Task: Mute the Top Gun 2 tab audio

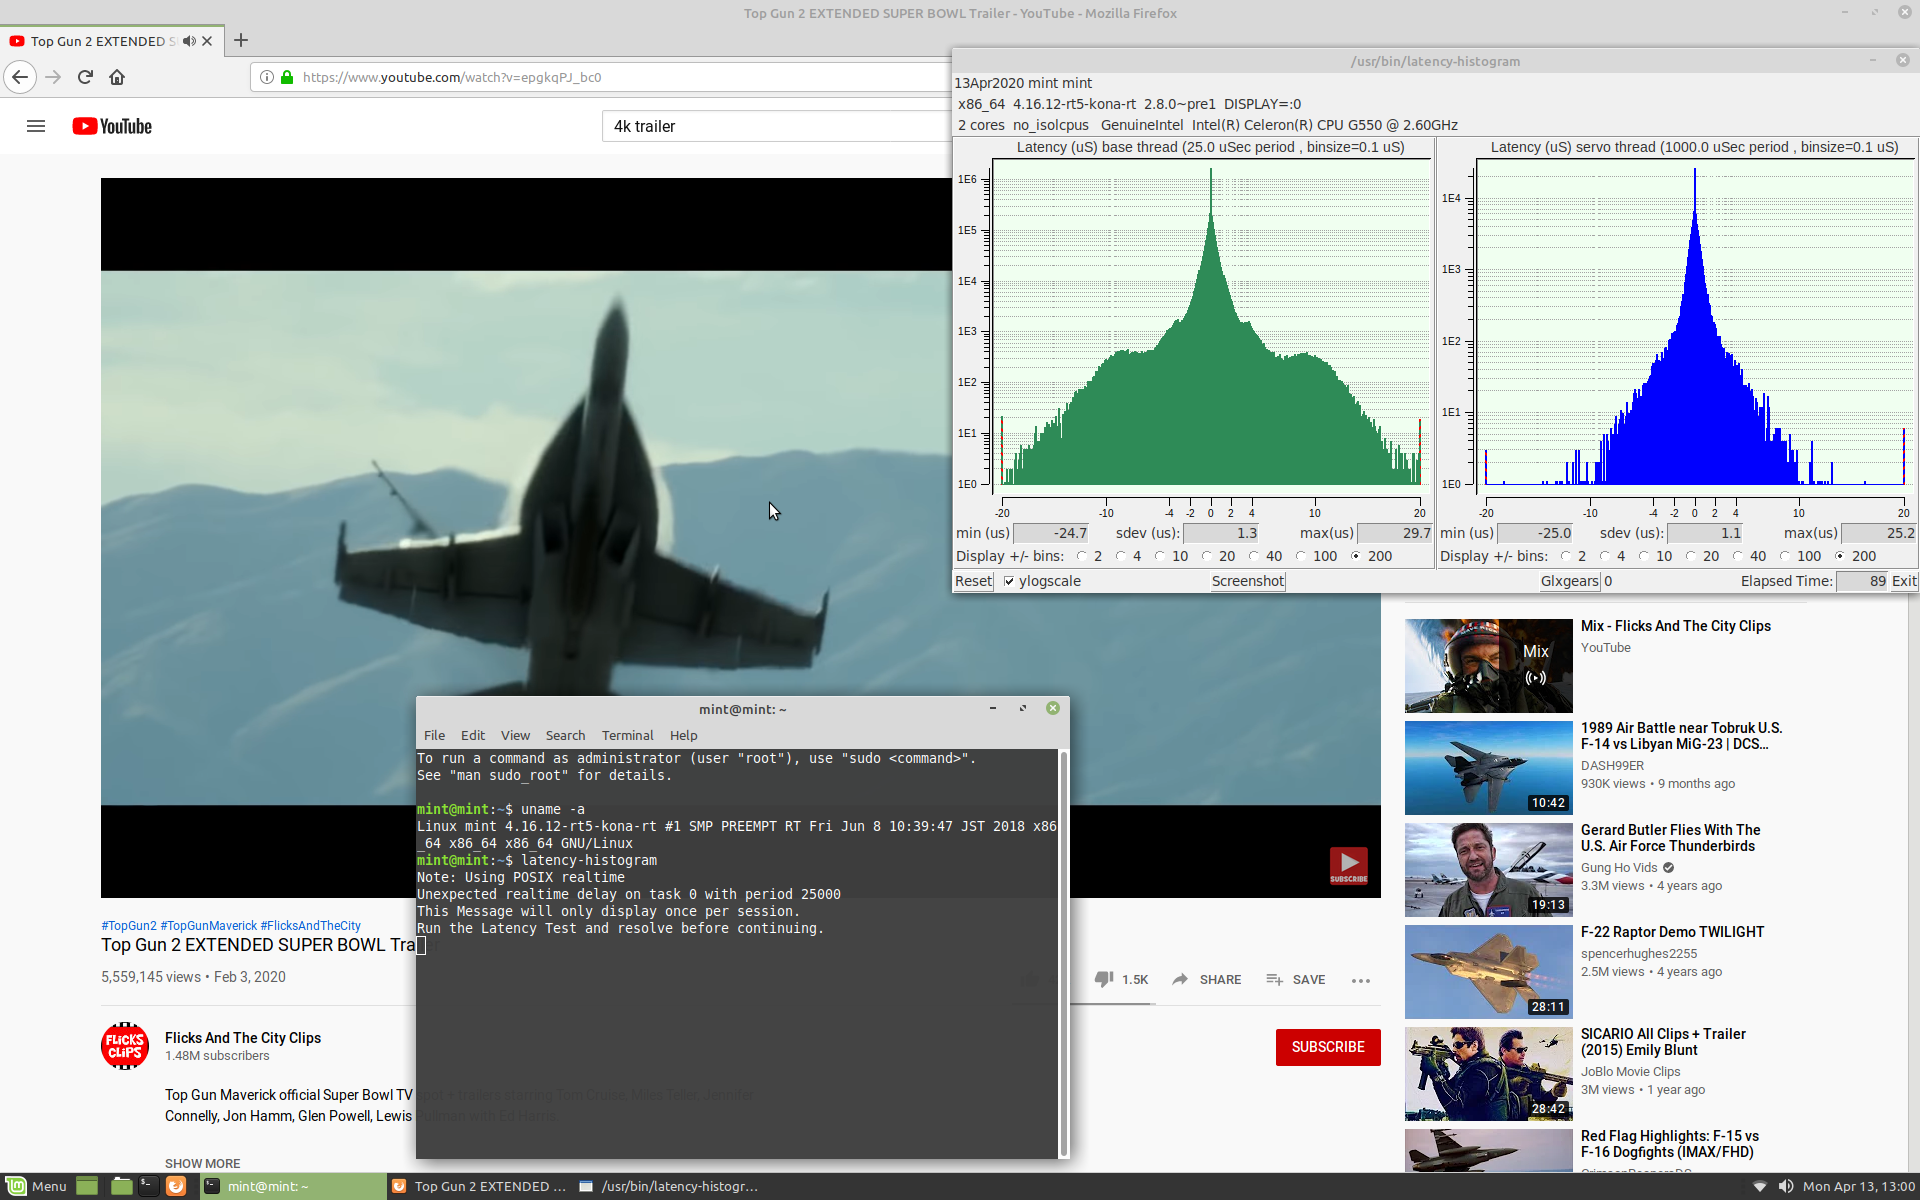Action: tap(189, 41)
